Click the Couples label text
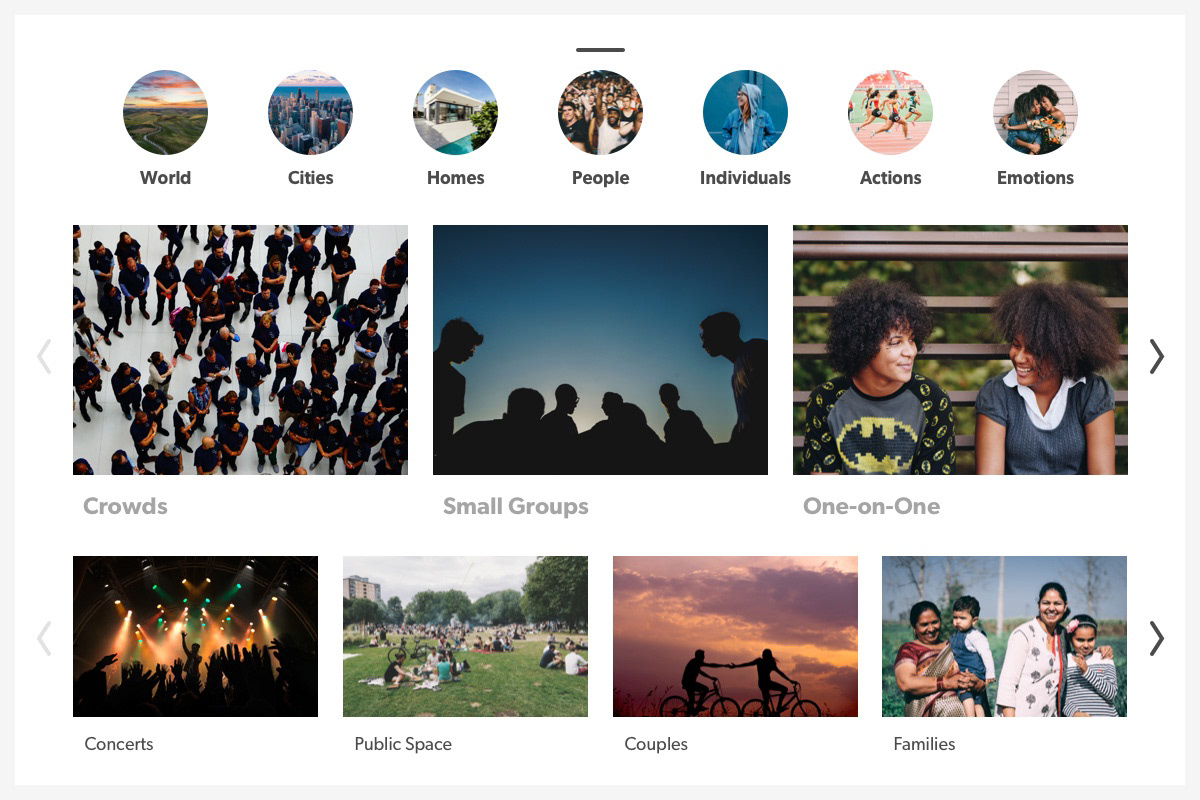 point(656,744)
